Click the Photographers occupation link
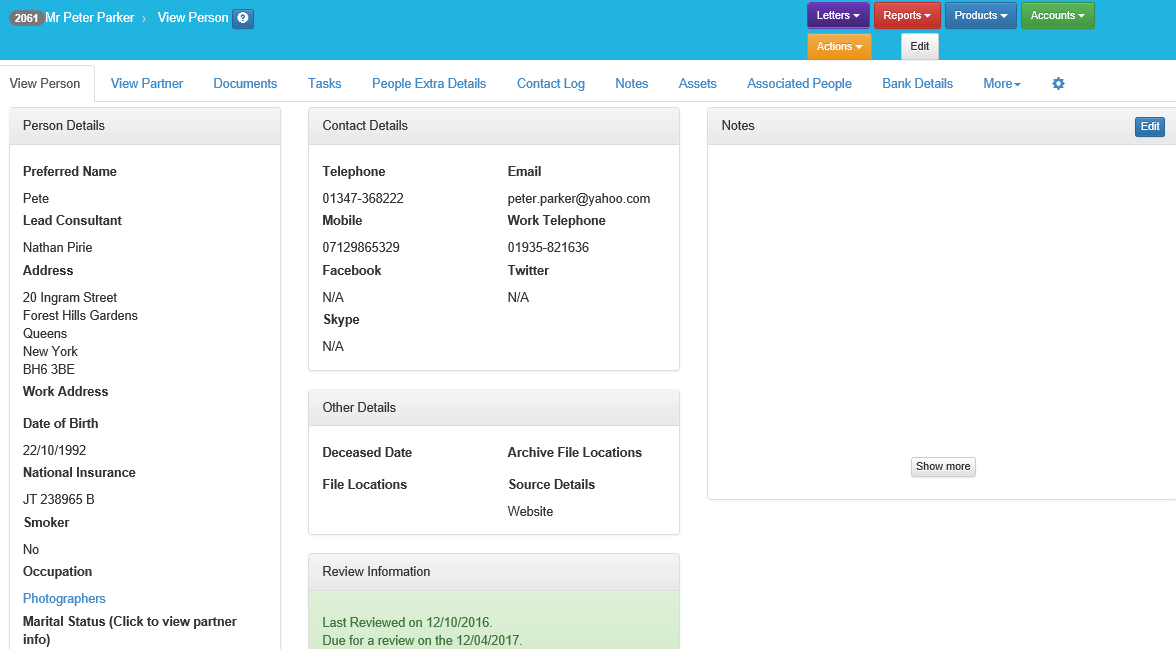 tap(64, 599)
